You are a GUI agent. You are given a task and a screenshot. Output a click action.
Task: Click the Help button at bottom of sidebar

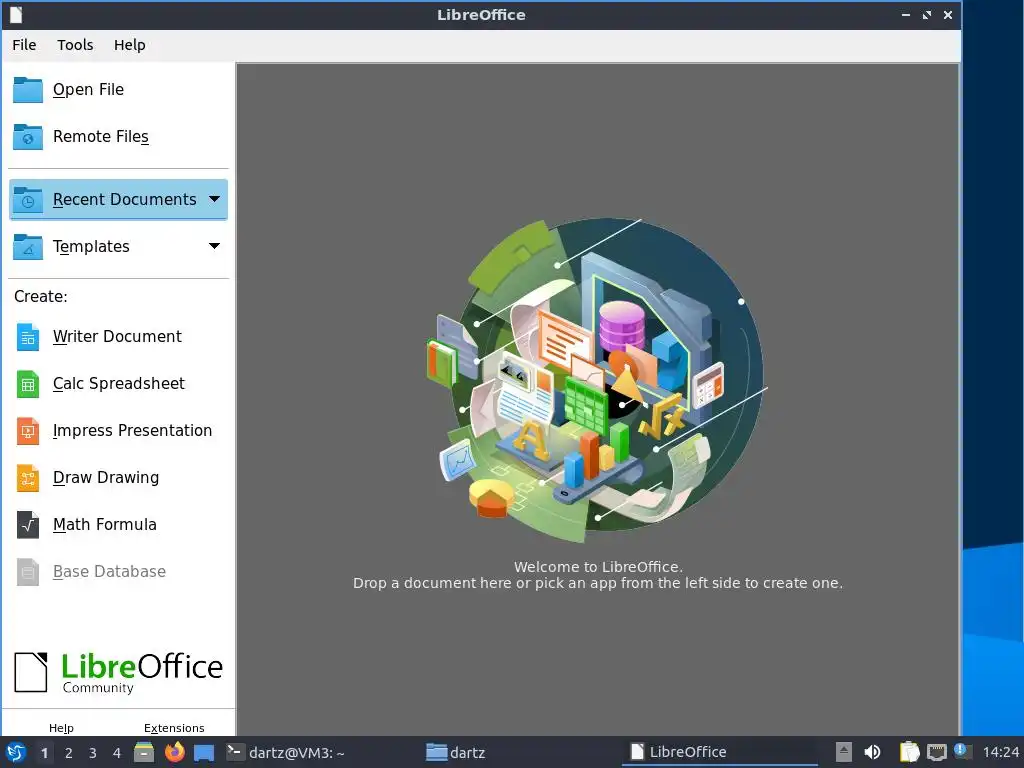pos(61,728)
